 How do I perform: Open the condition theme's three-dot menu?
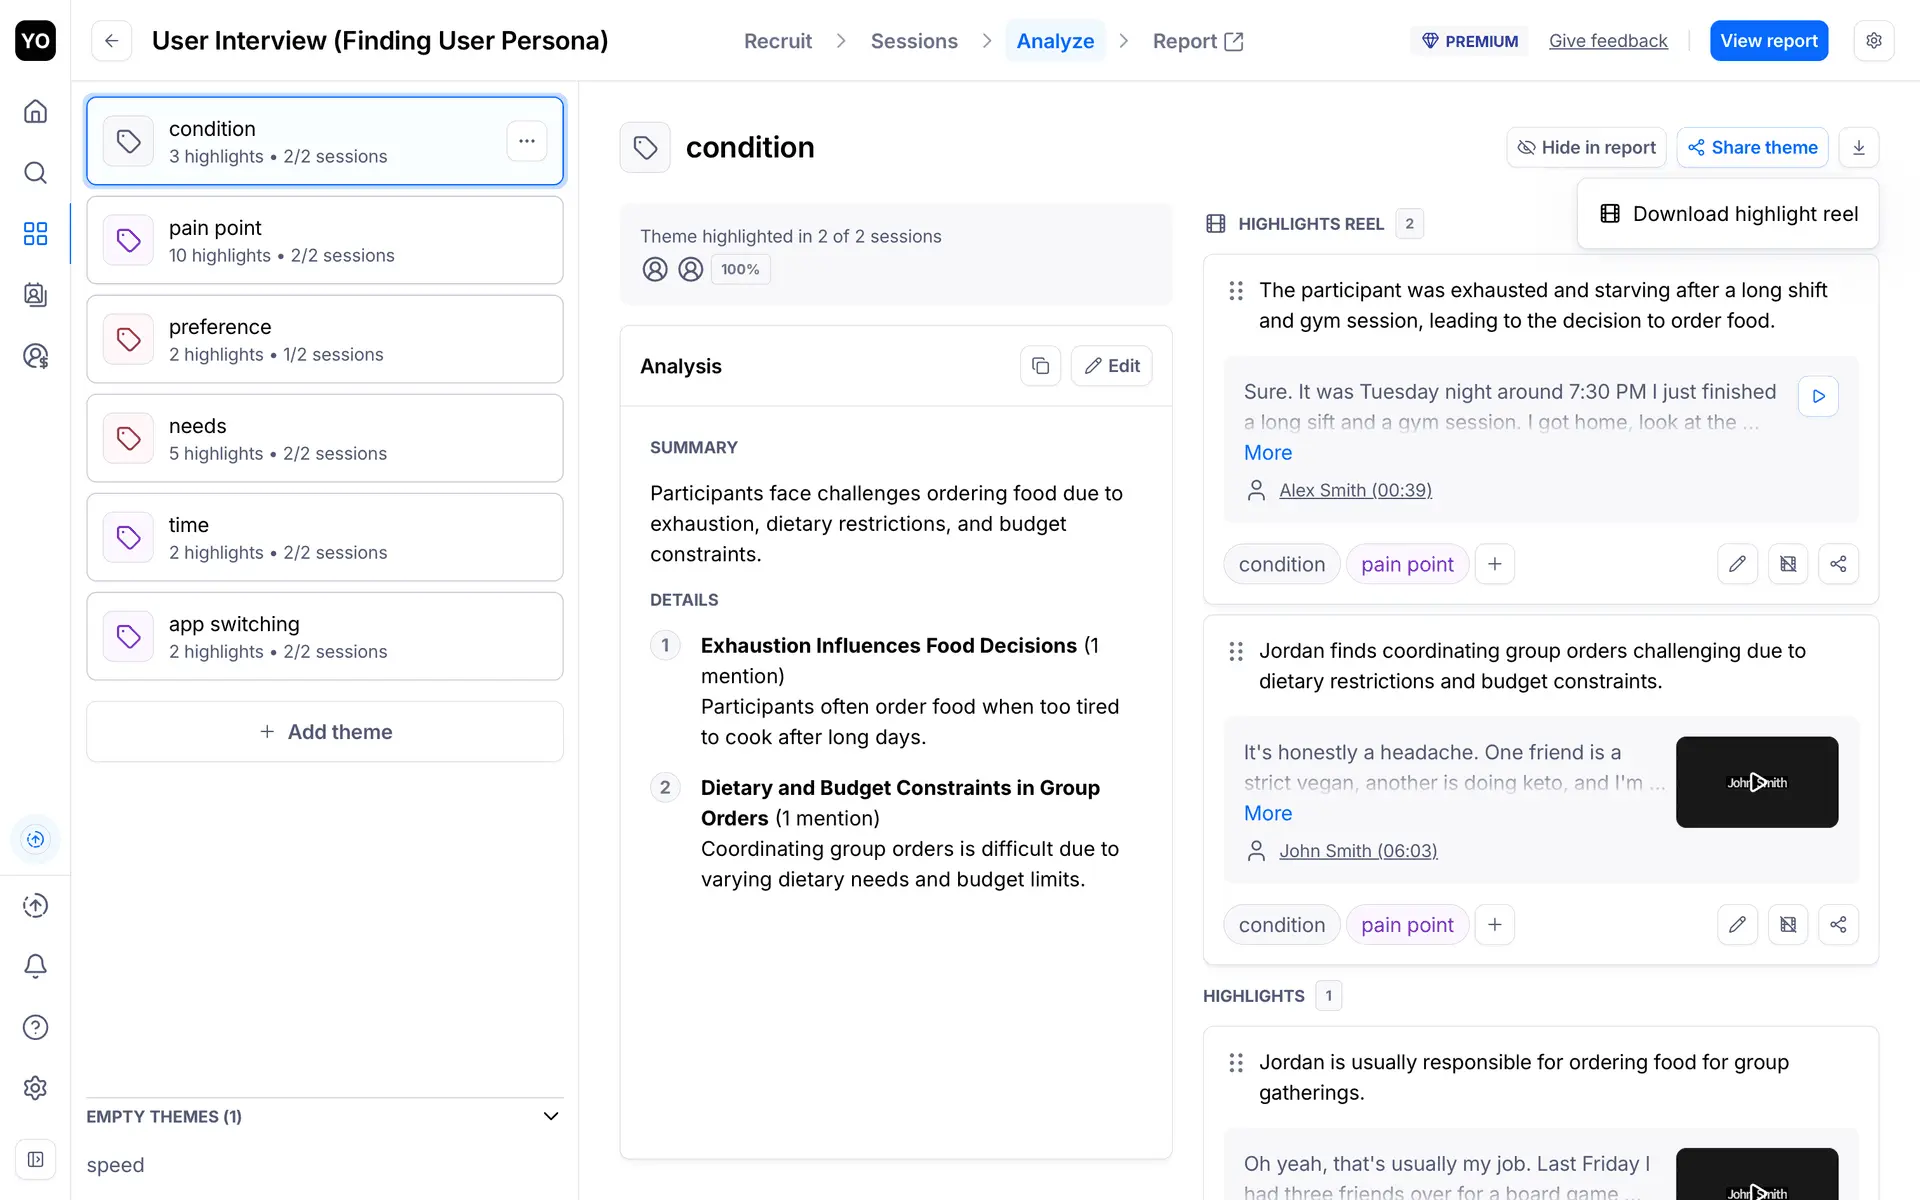(x=527, y=141)
